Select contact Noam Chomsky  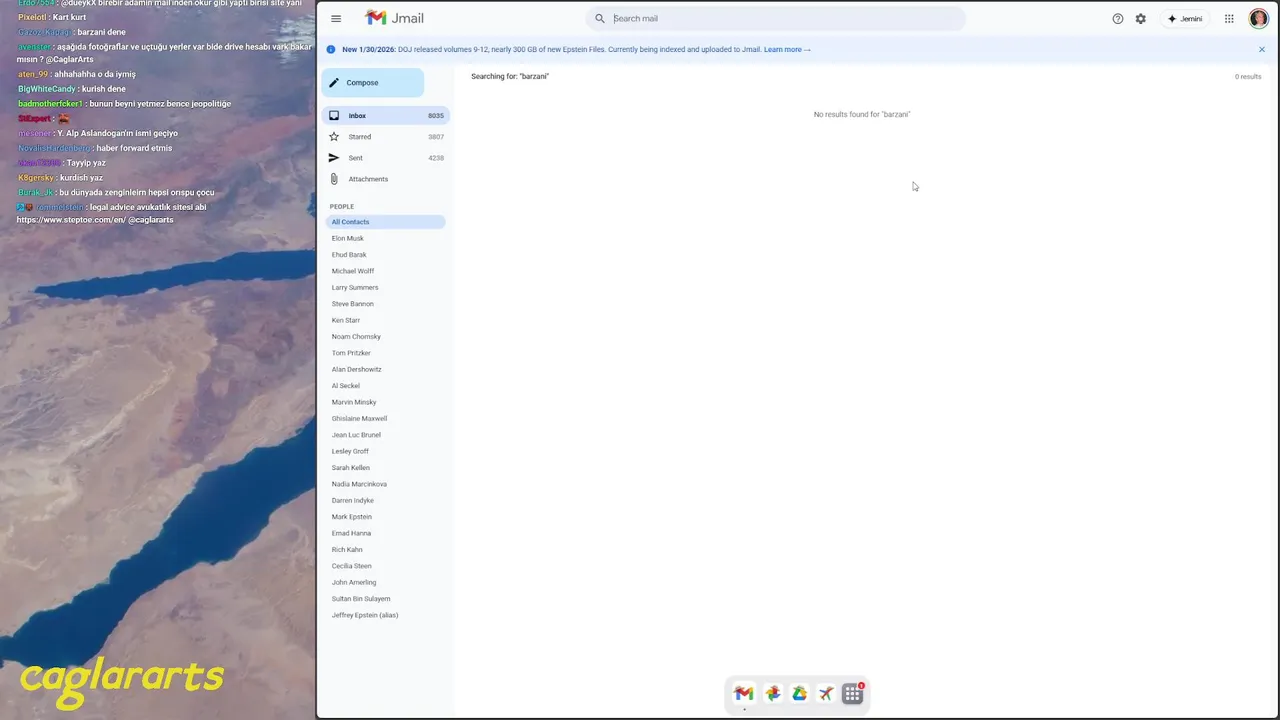[x=356, y=336]
